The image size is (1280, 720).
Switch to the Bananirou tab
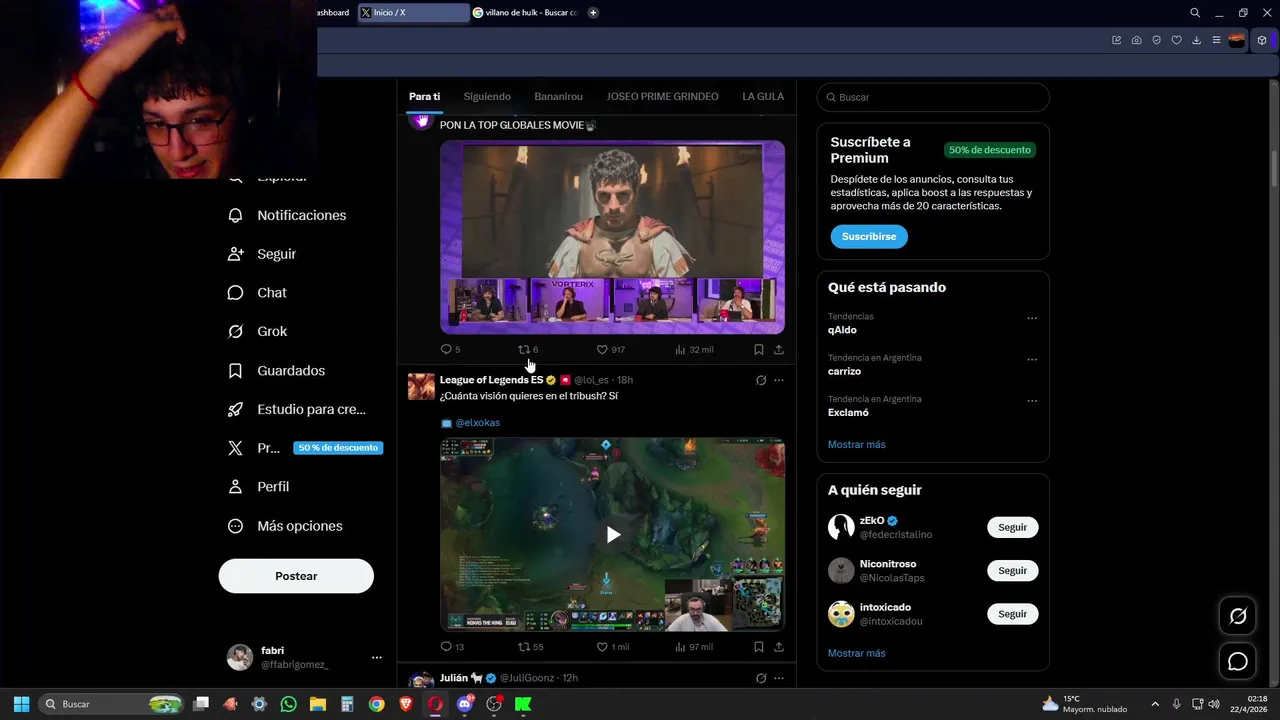(x=558, y=97)
